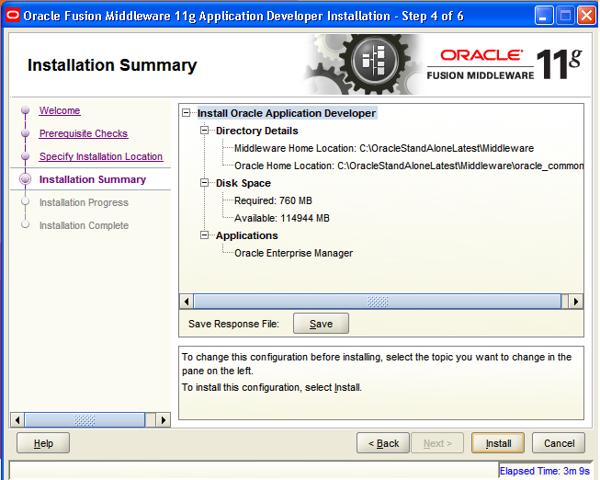This screenshot has height=480, width=600.
Task: Cancel the installation wizard
Action: [558, 443]
